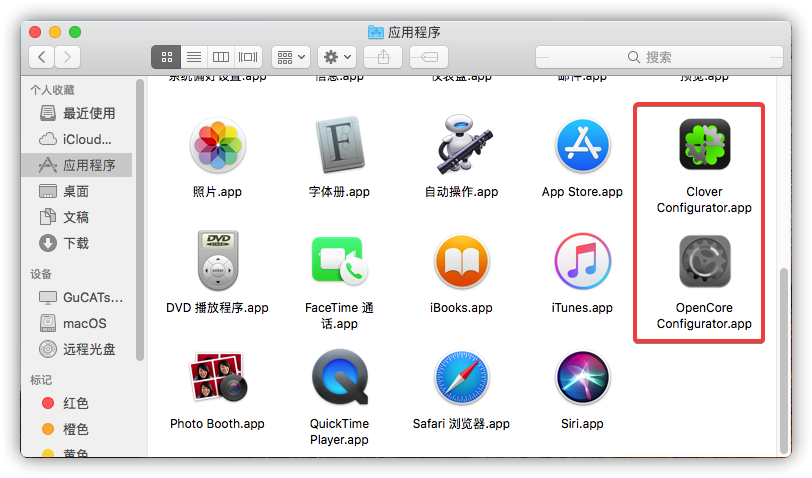Screen dimensions: 812x478
Task: Open the iBooks.app icon
Action: (461, 262)
